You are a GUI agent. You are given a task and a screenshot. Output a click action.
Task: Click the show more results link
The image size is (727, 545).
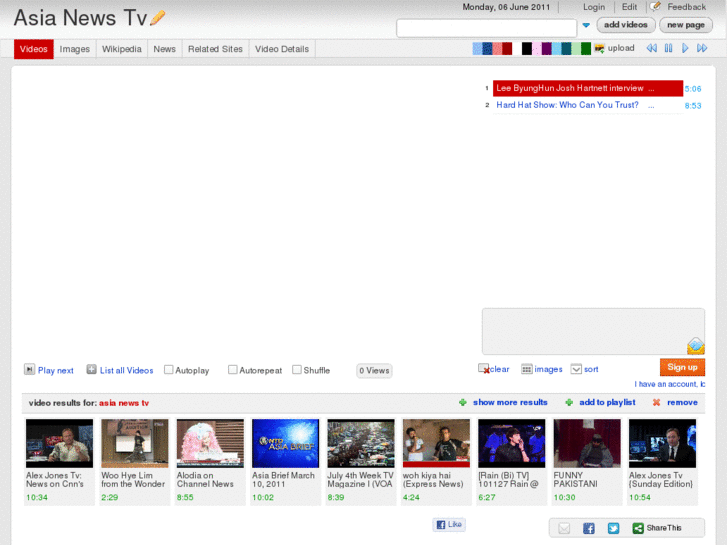tap(510, 402)
